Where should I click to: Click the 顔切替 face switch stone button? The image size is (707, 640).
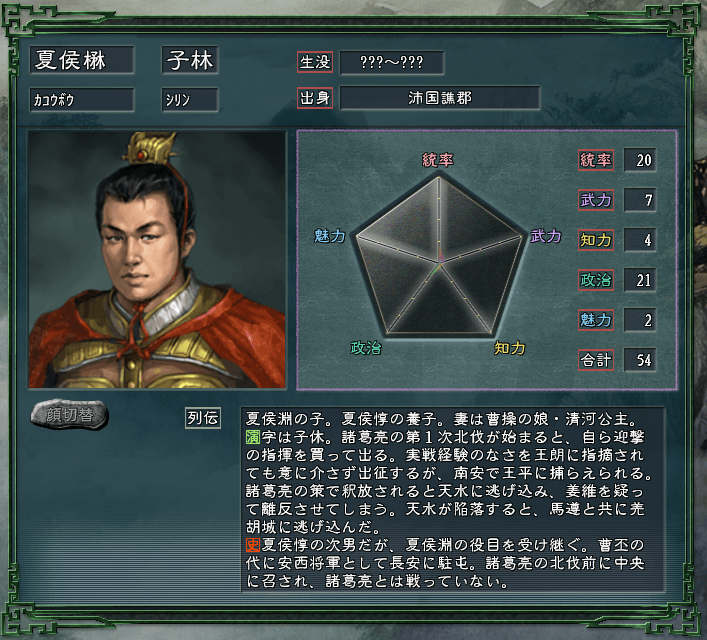click(70, 414)
